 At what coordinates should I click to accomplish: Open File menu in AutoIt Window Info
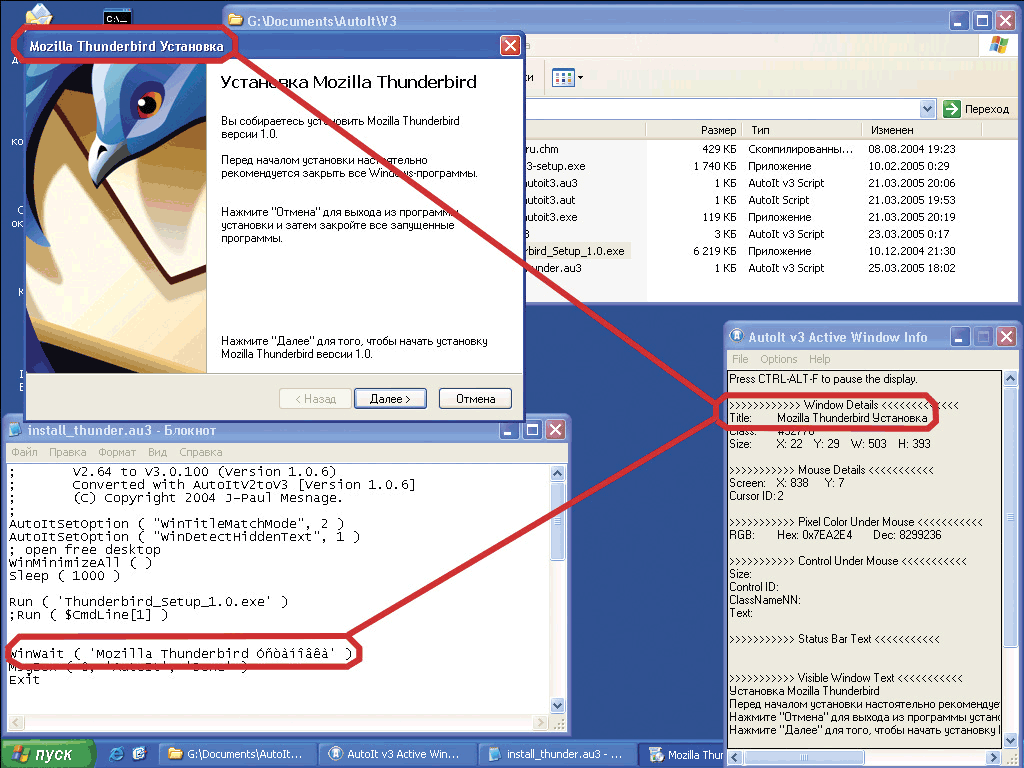click(740, 359)
